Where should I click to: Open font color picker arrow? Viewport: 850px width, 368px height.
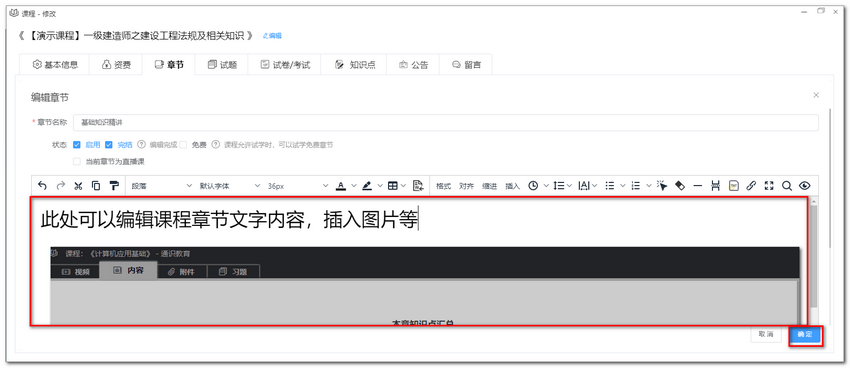(x=354, y=186)
